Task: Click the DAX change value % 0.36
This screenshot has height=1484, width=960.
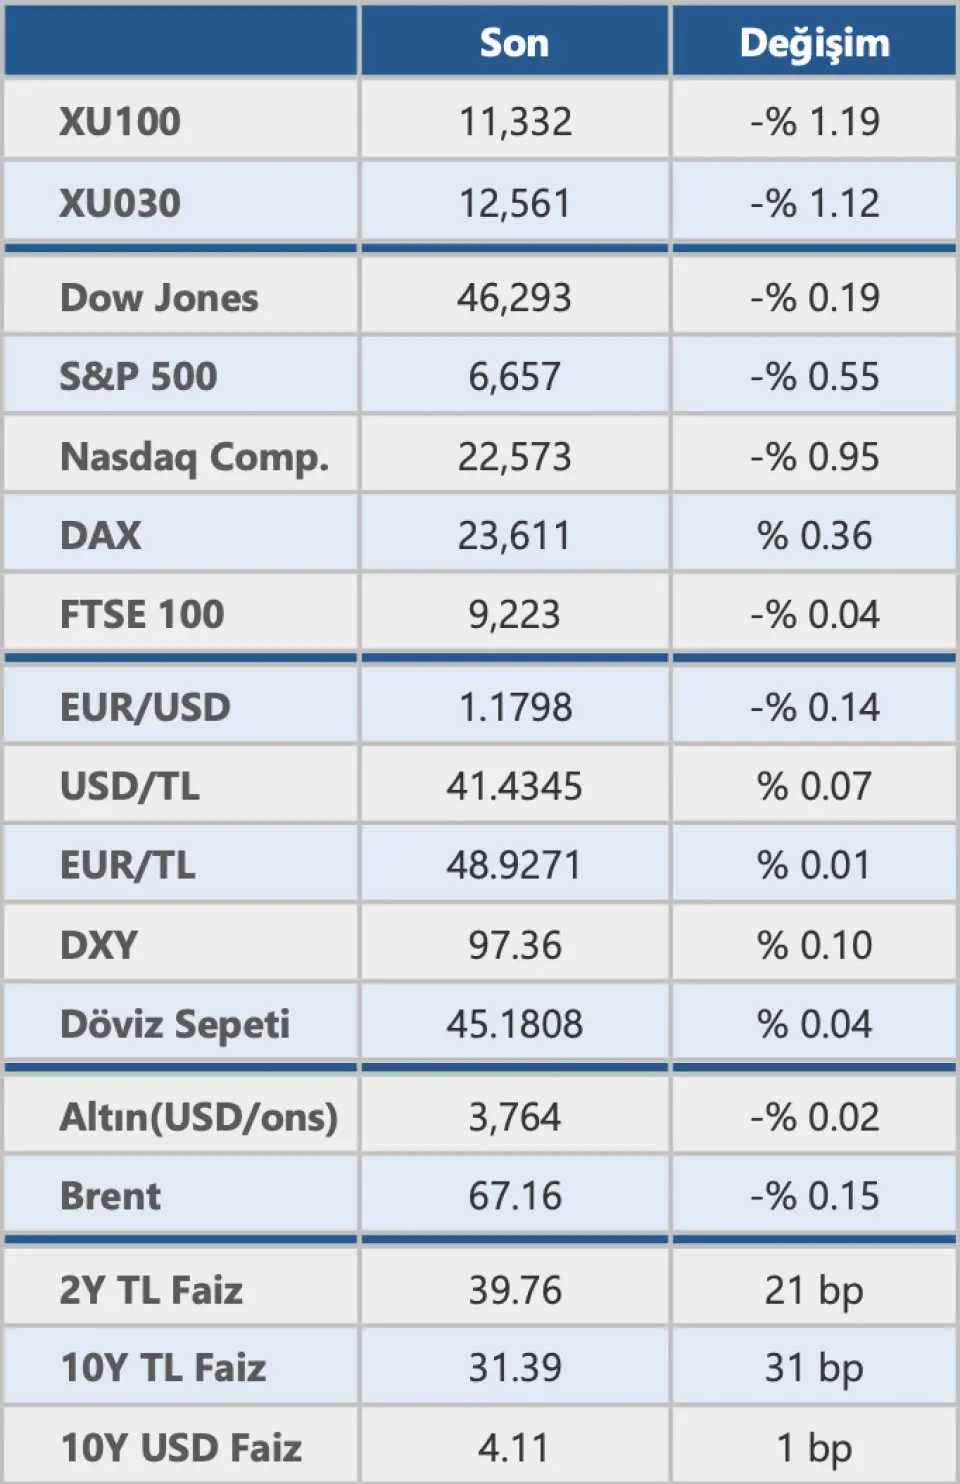Action: coord(814,536)
